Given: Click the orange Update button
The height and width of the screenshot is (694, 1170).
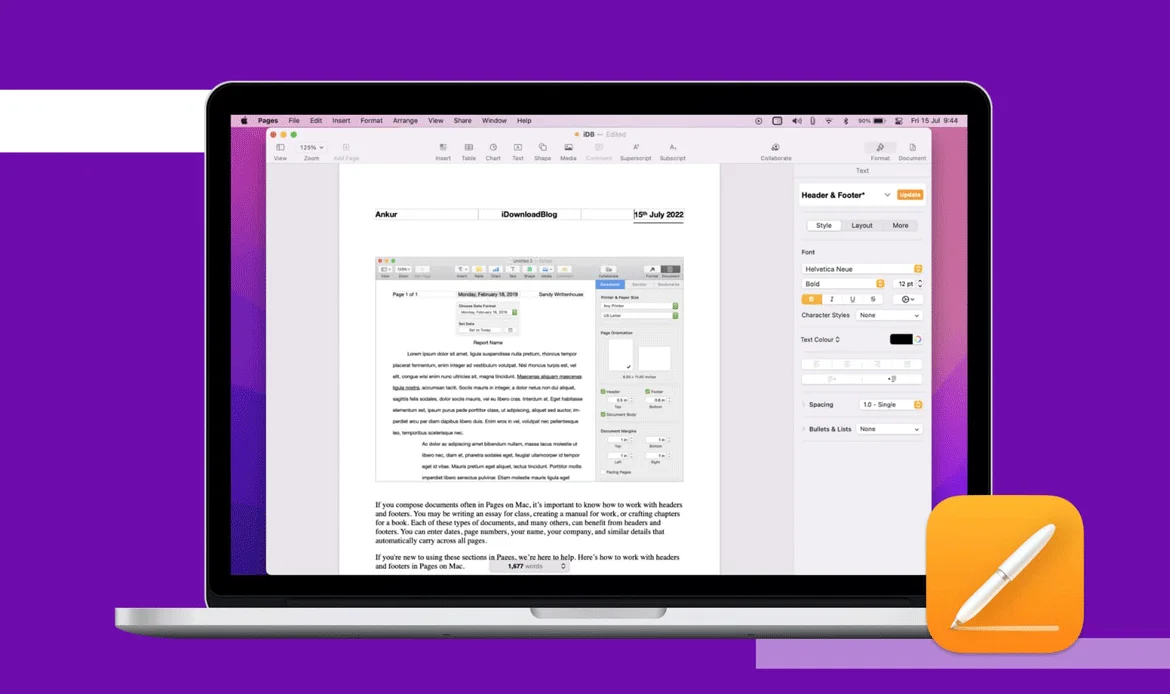Looking at the screenshot, I should pyautogui.click(x=910, y=195).
